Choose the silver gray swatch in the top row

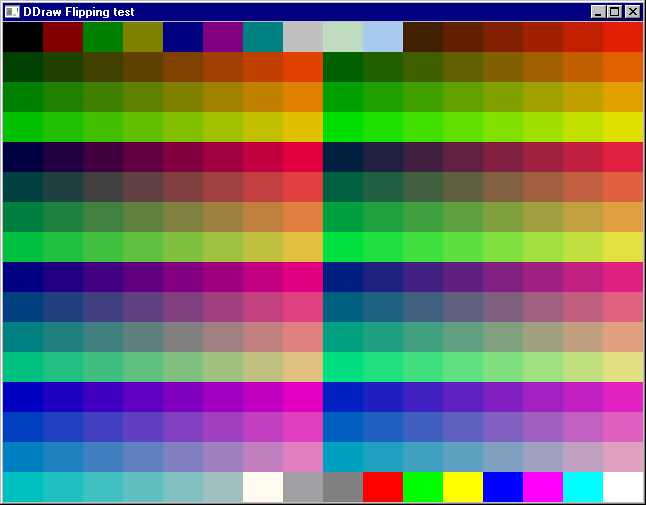click(x=302, y=37)
